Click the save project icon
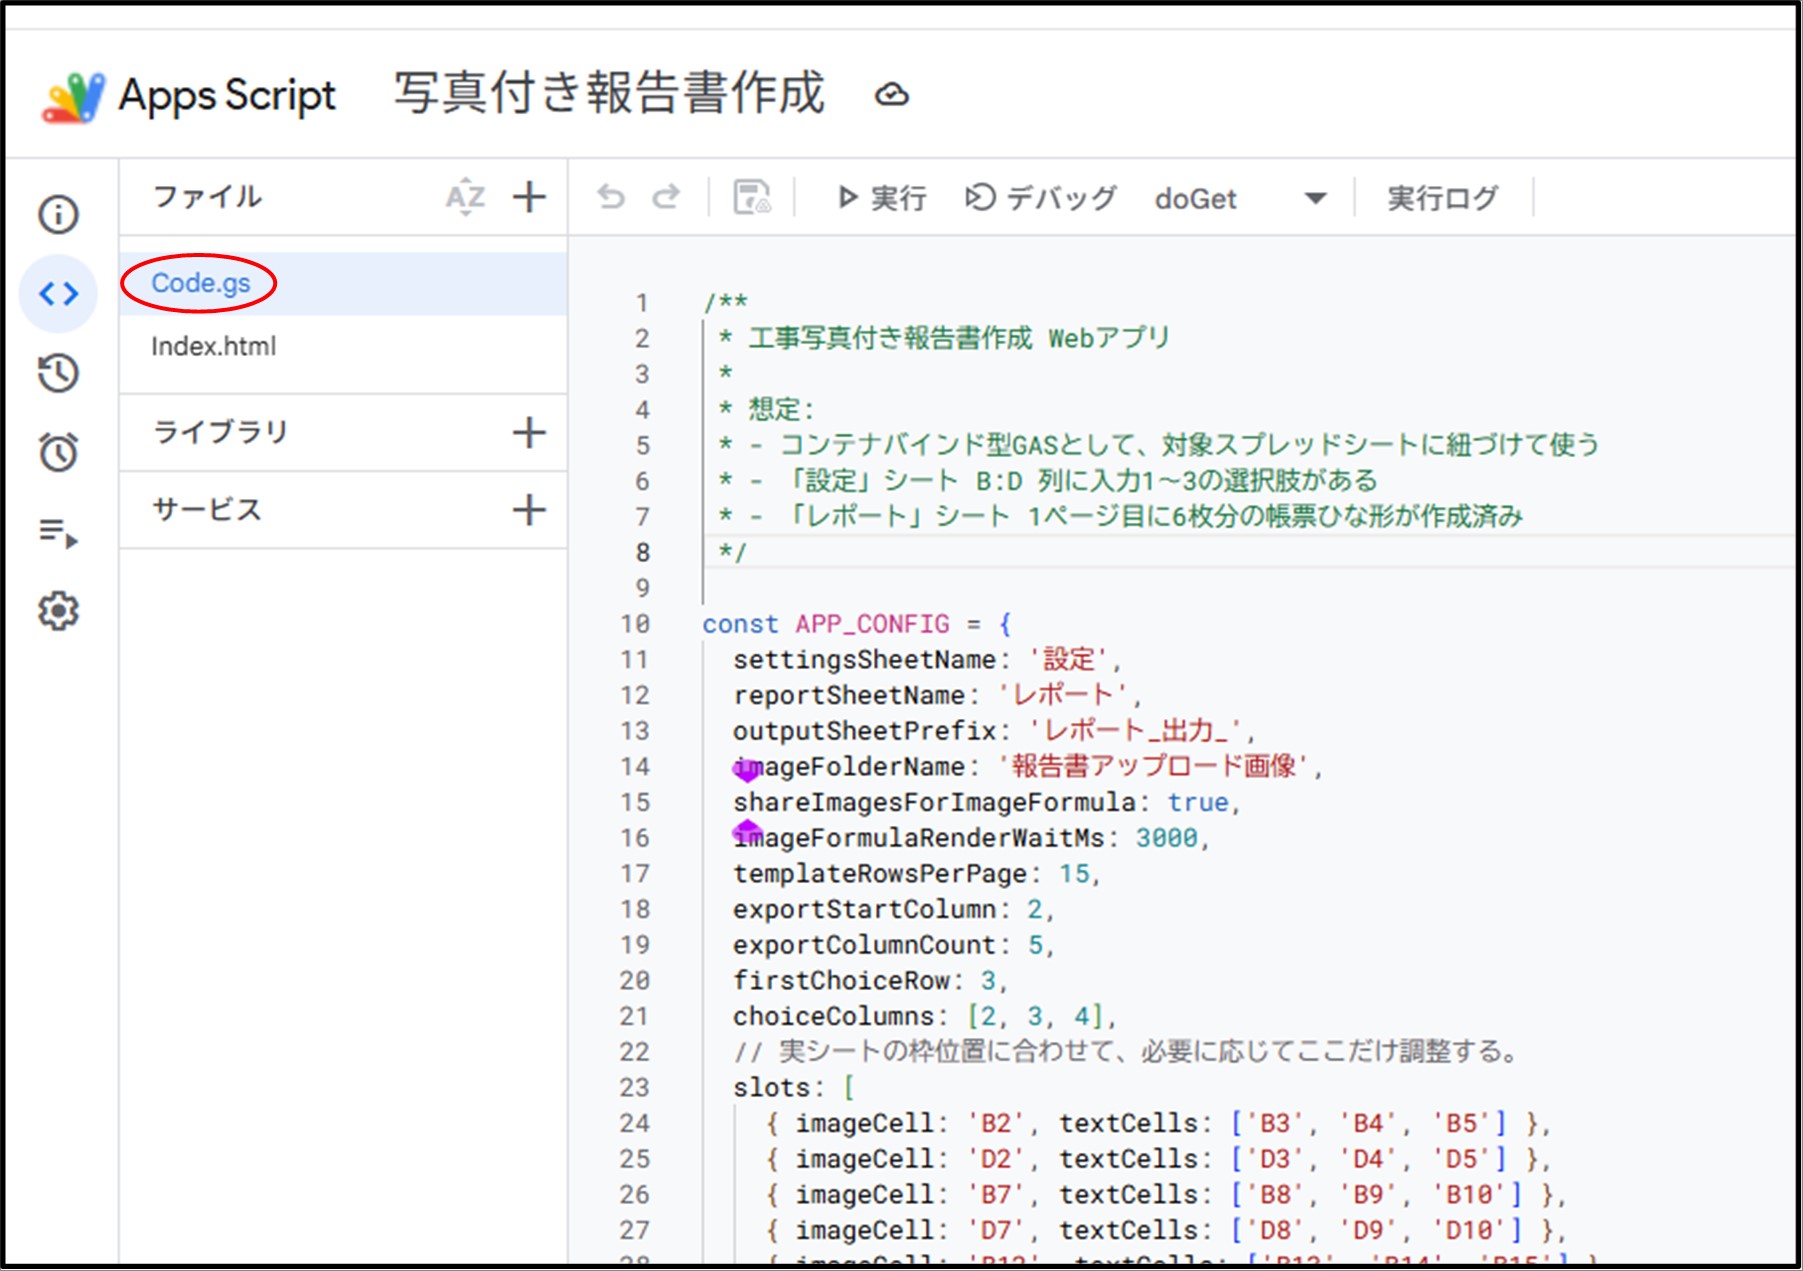The image size is (1803, 1271). click(752, 197)
